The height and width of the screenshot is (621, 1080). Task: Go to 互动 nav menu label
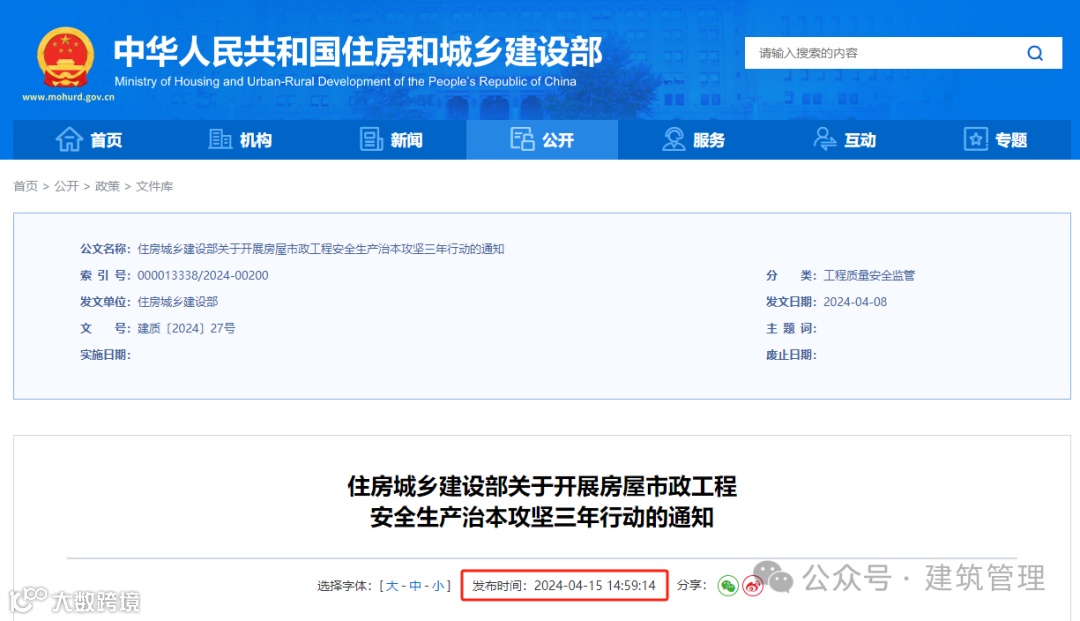point(860,140)
